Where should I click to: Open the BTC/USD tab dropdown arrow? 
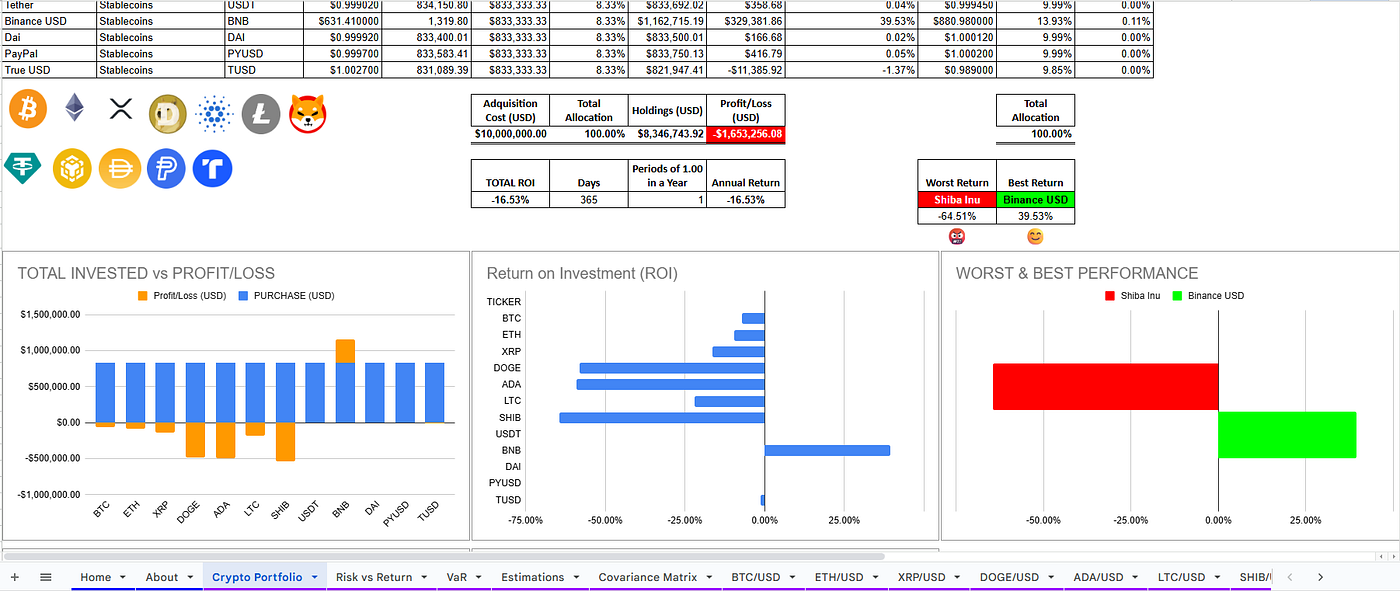click(x=790, y=578)
